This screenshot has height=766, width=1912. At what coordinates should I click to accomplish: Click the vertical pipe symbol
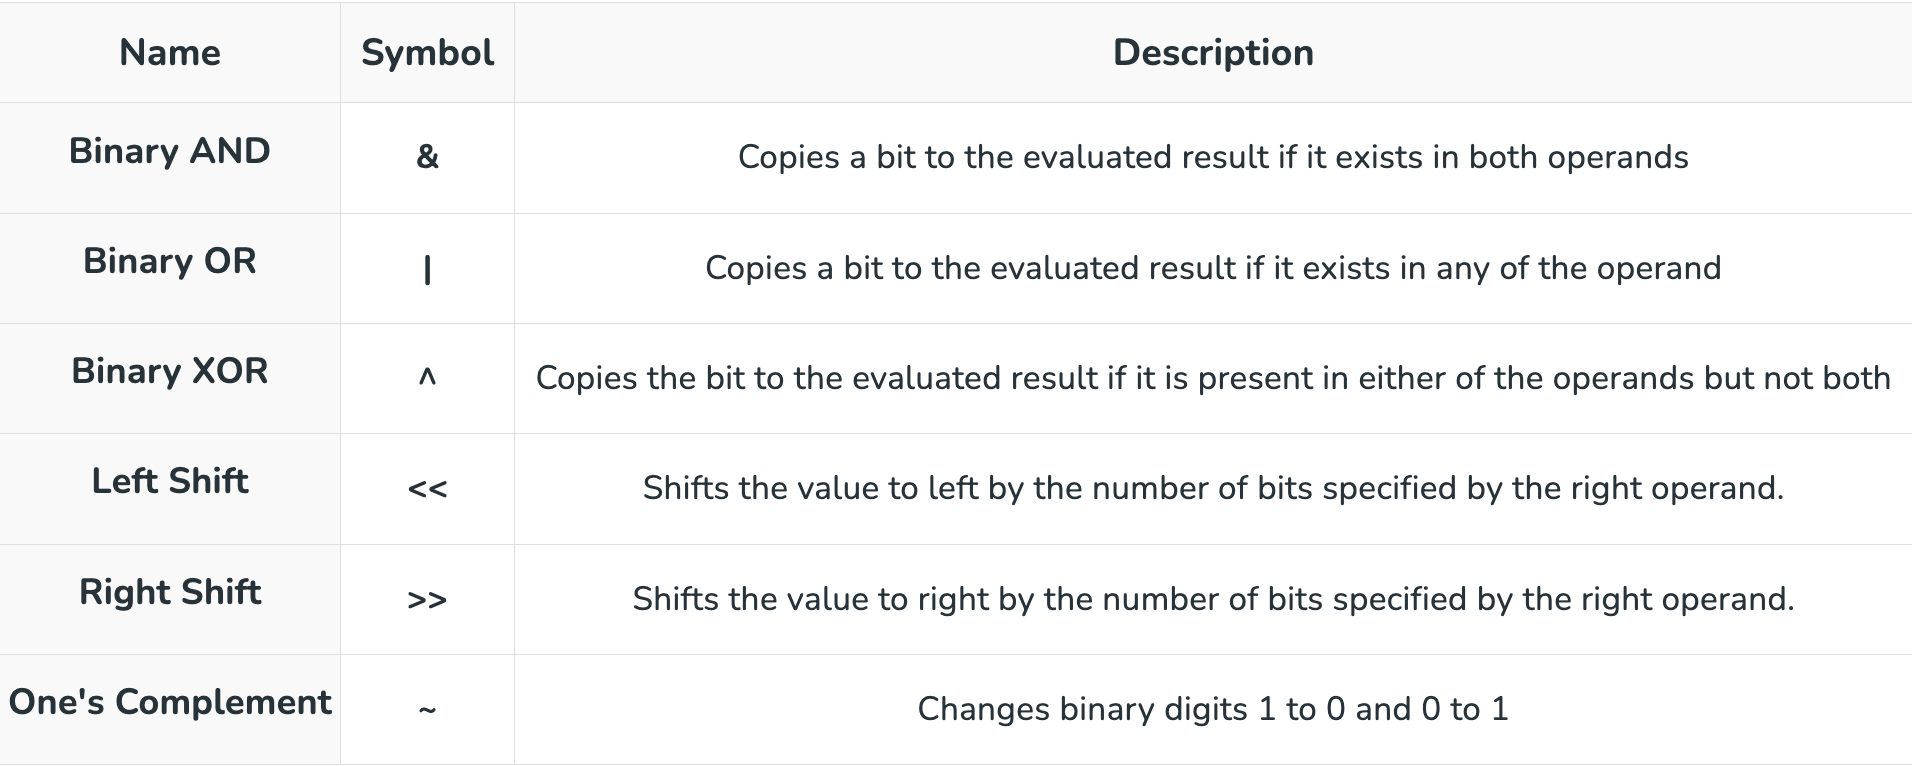pyautogui.click(x=427, y=269)
